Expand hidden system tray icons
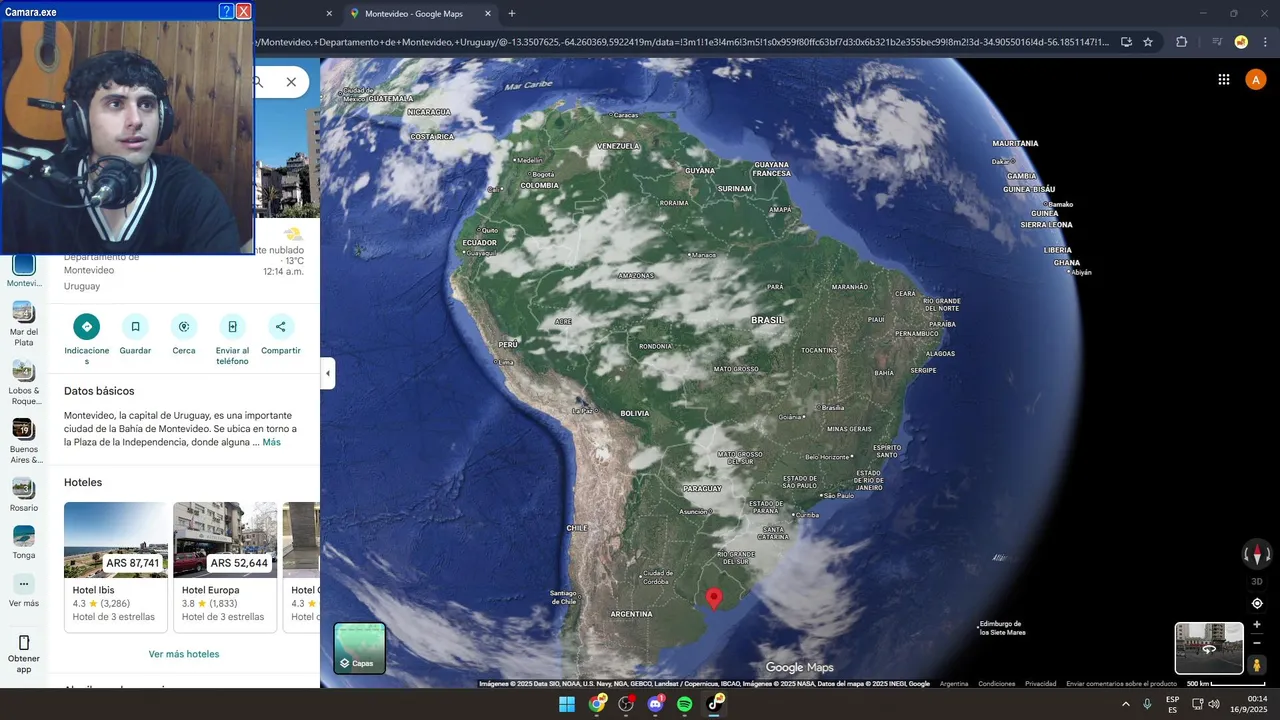1280x720 pixels. (x=1126, y=704)
